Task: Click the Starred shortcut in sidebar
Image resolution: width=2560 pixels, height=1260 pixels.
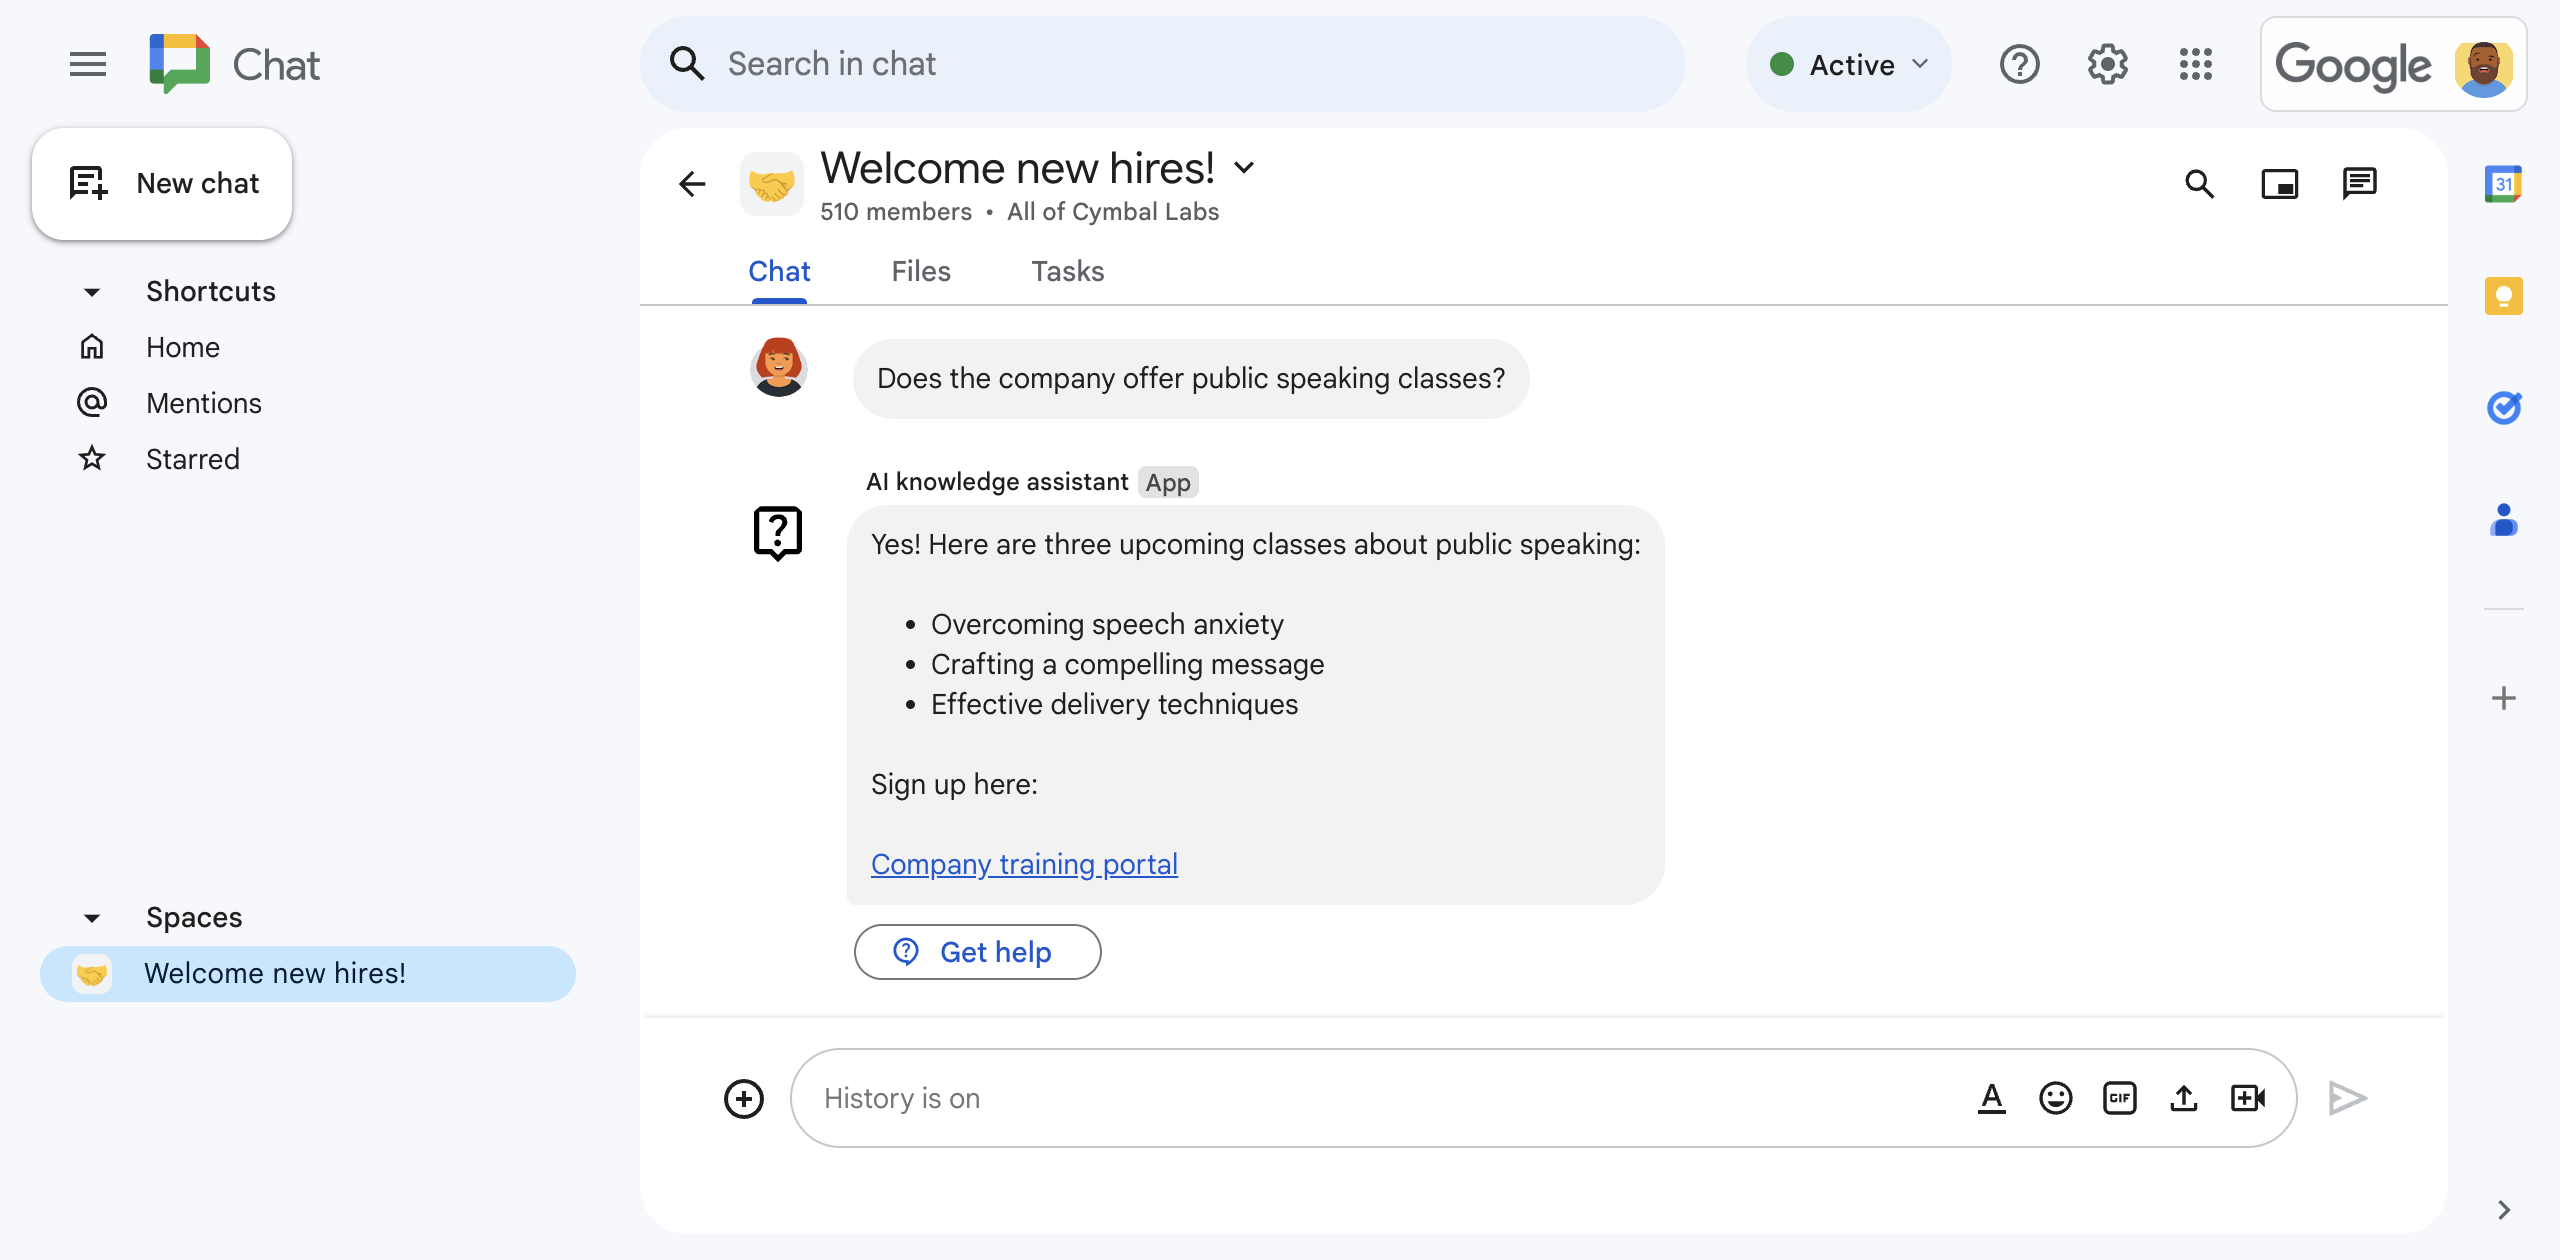Action: point(193,459)
